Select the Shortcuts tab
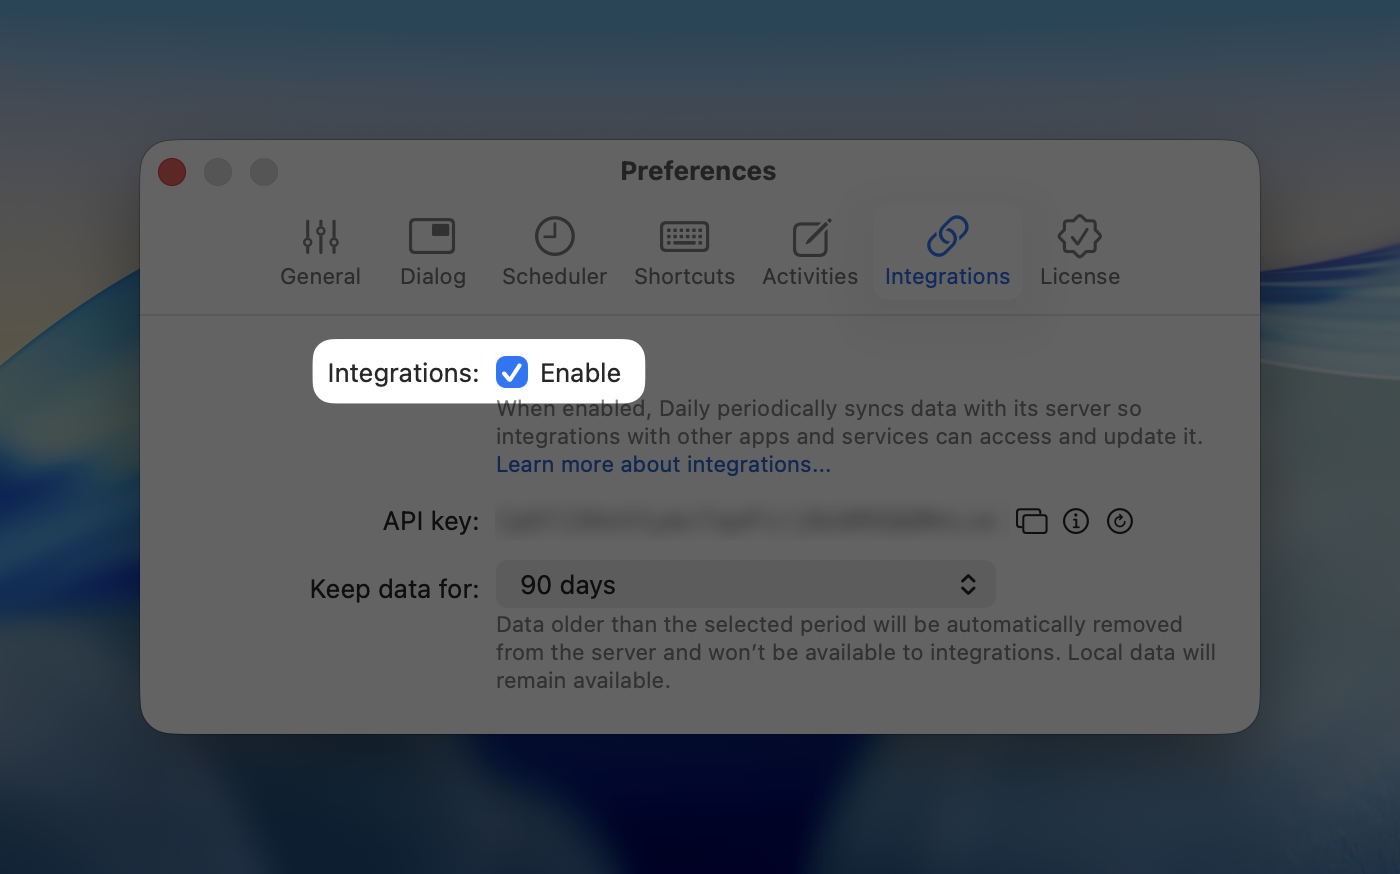This screenshot has width=1400, height=874. click(x=684, y=252)
